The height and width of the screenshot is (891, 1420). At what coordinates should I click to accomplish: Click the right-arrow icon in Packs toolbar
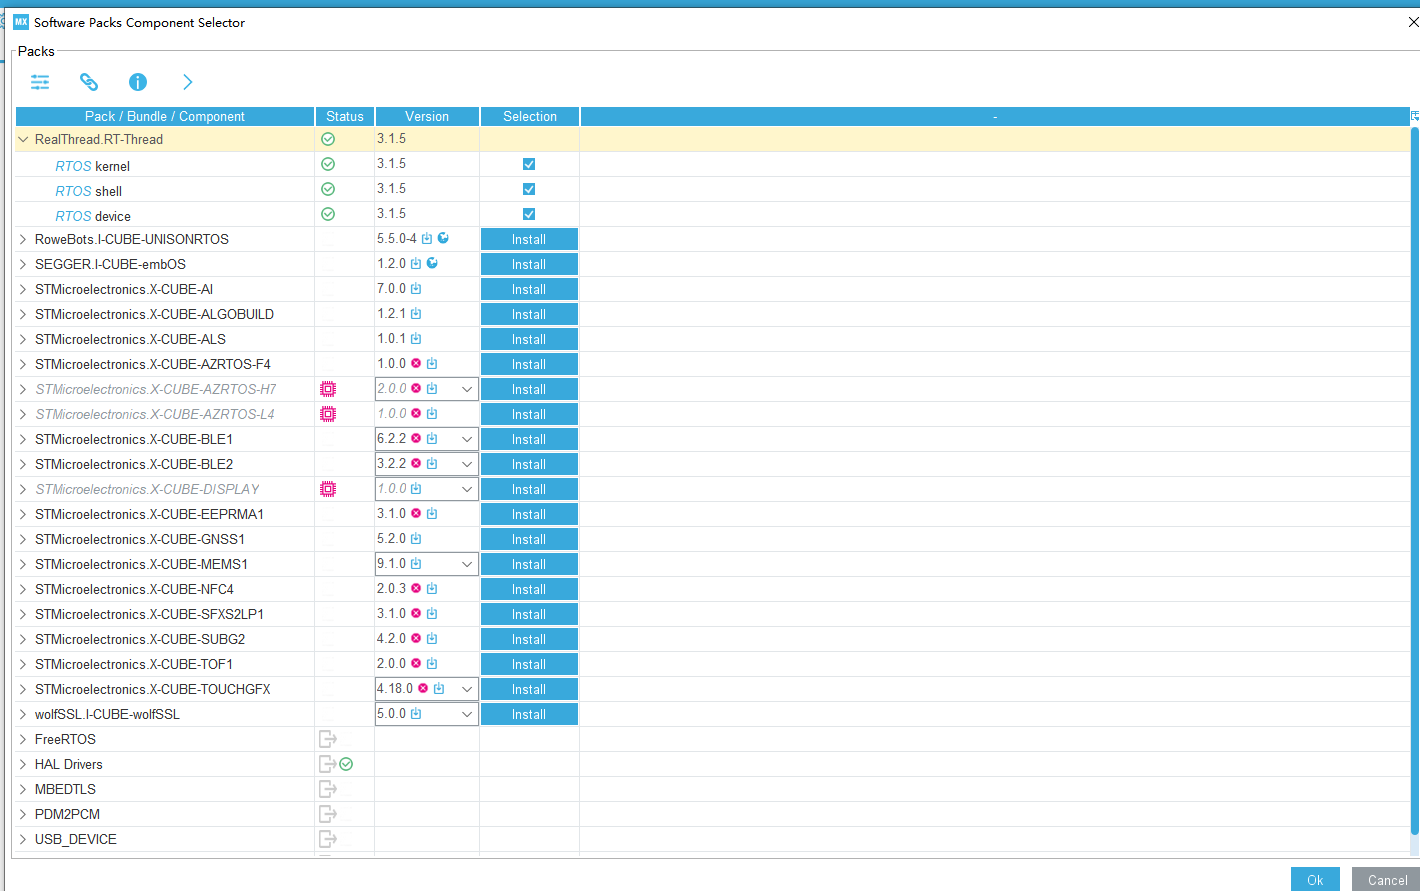pyautogui.click(x=187, y=82)
